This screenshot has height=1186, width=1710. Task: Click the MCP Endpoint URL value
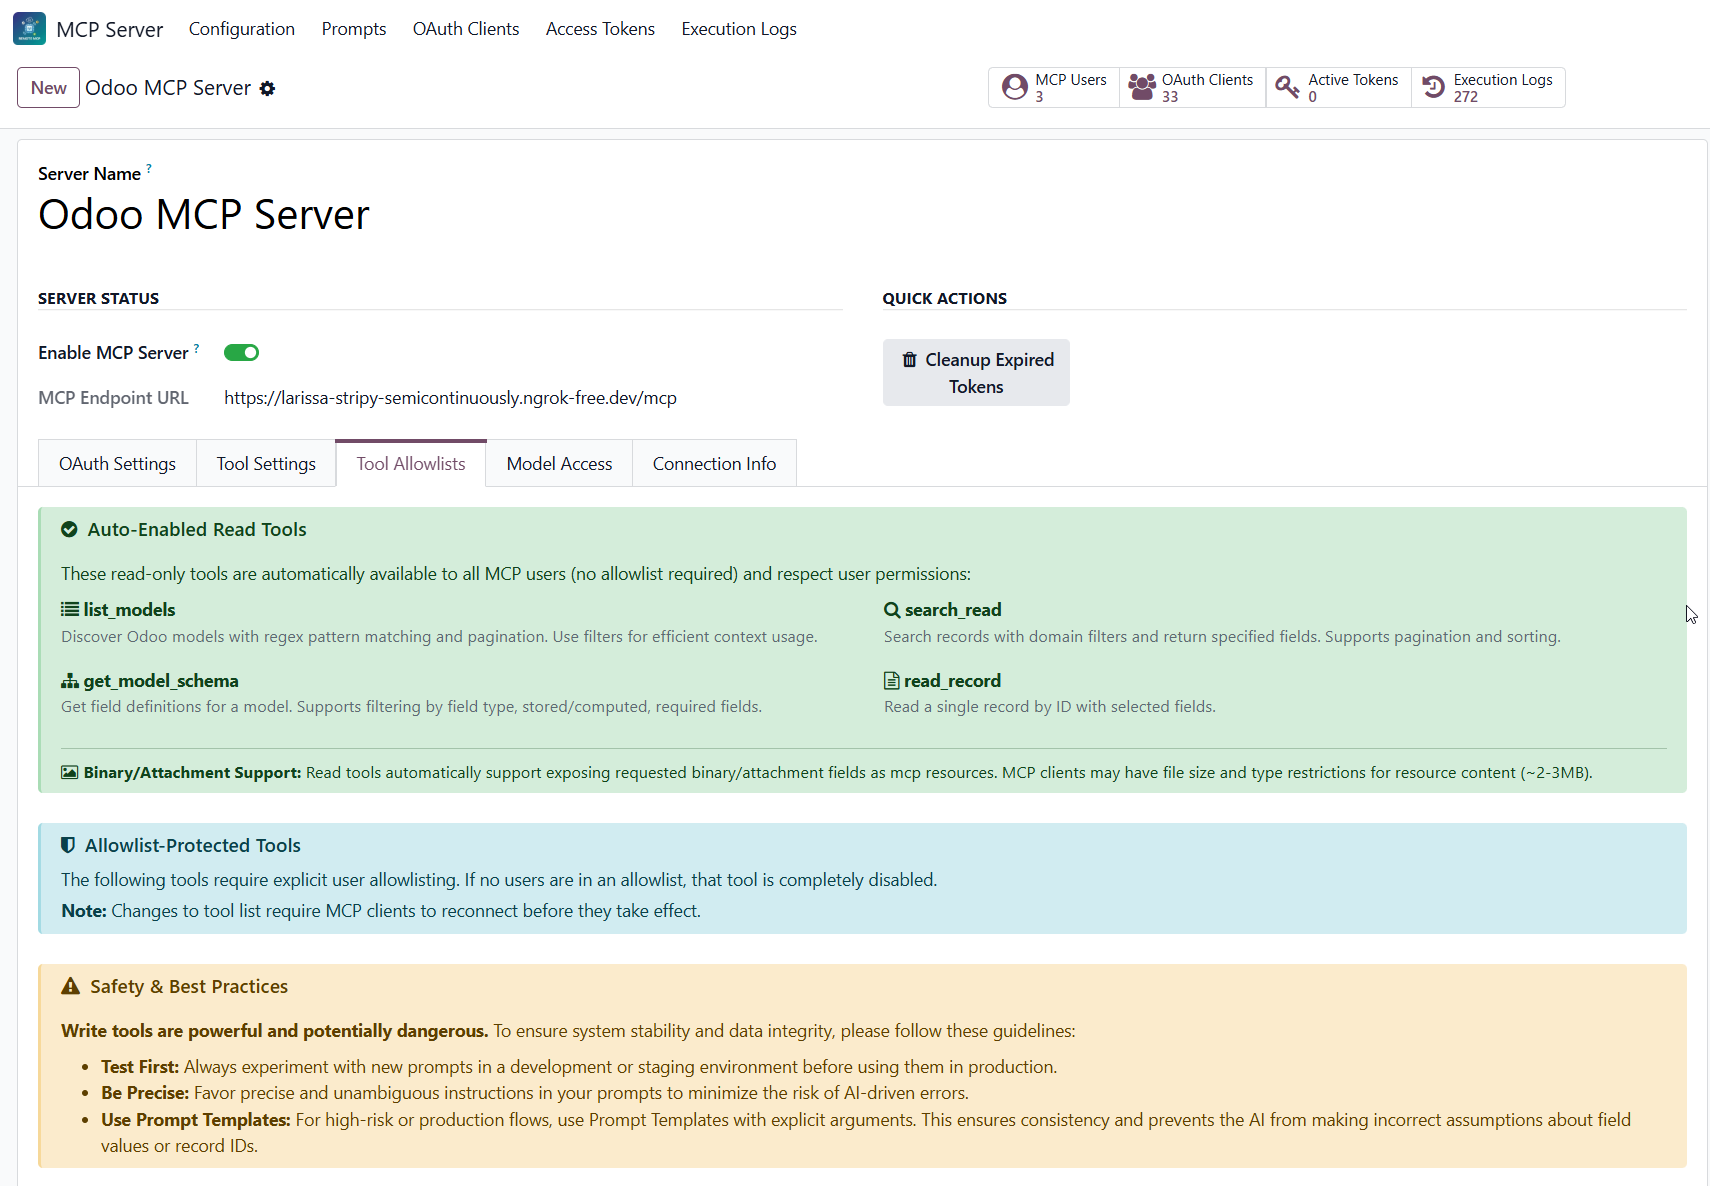pos(450,398)
